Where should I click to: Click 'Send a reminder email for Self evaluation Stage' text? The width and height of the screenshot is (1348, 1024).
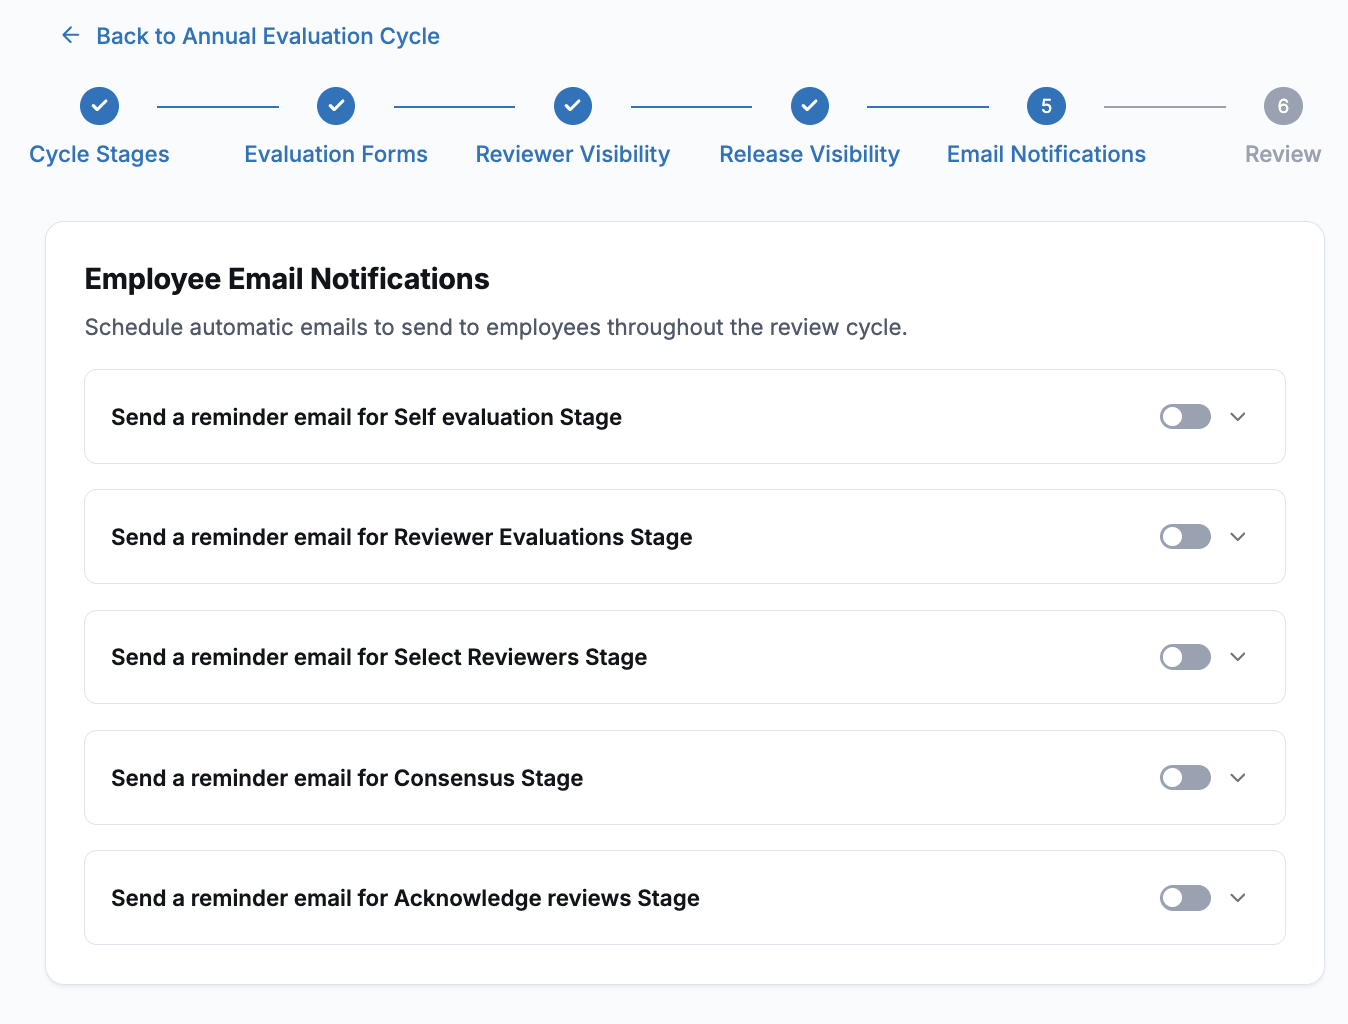click(x=366, y=417)
